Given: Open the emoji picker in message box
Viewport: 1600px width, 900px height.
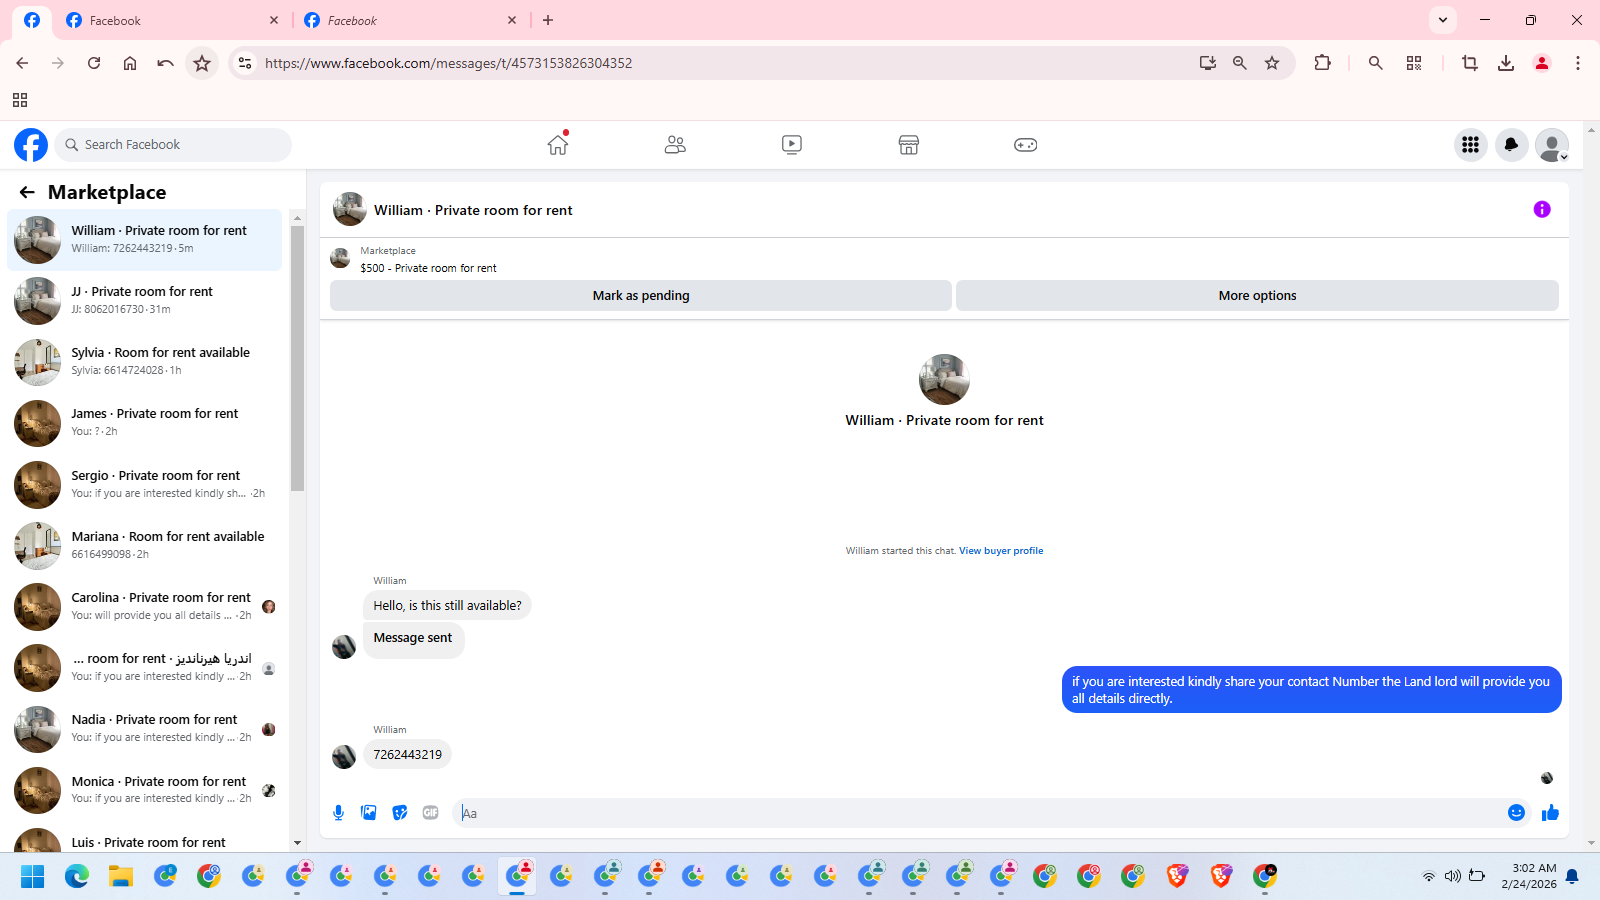Looking at the screenshot, I should (x=1516, y=813).
